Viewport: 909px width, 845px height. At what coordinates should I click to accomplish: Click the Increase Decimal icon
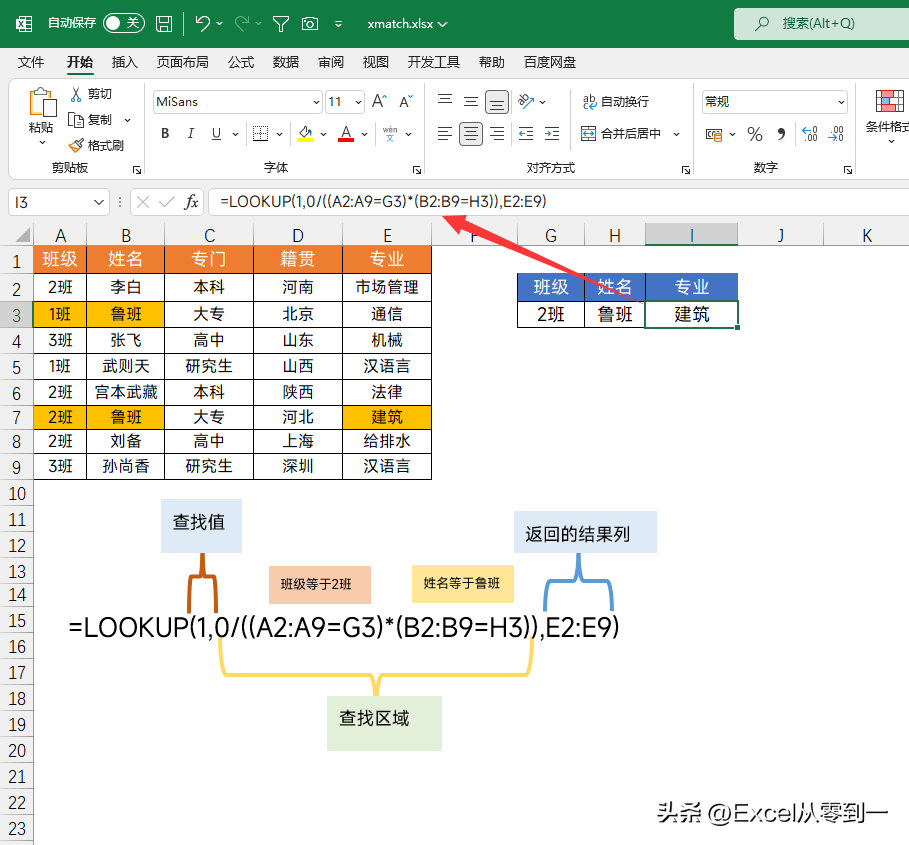click(810, 134)
